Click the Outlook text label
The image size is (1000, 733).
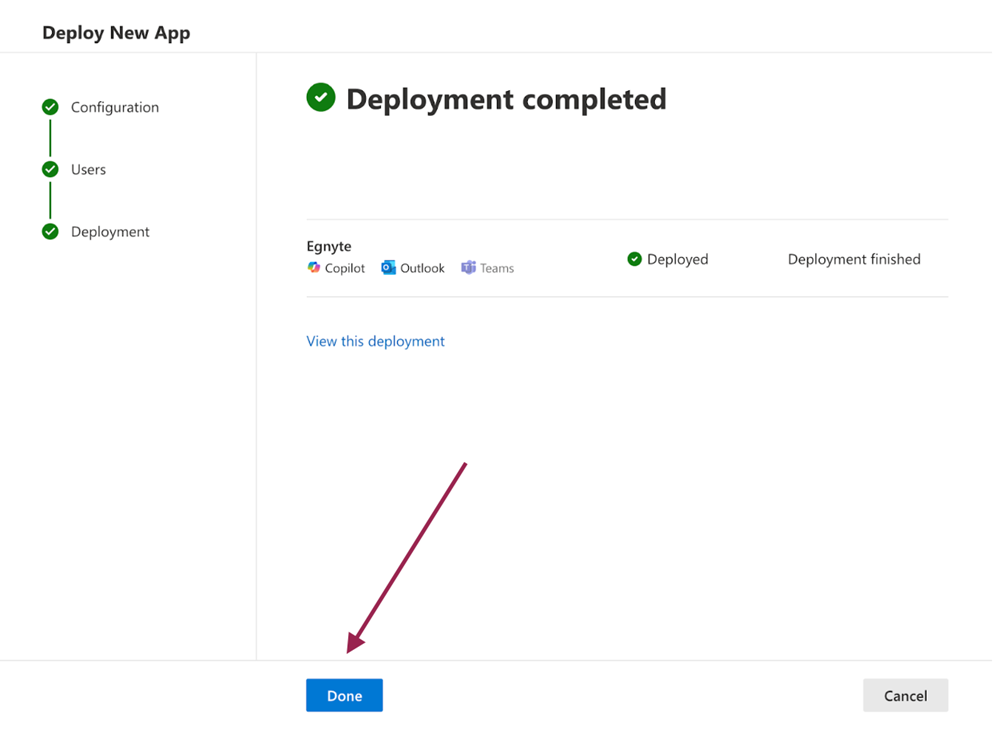[x=422, y=268]
